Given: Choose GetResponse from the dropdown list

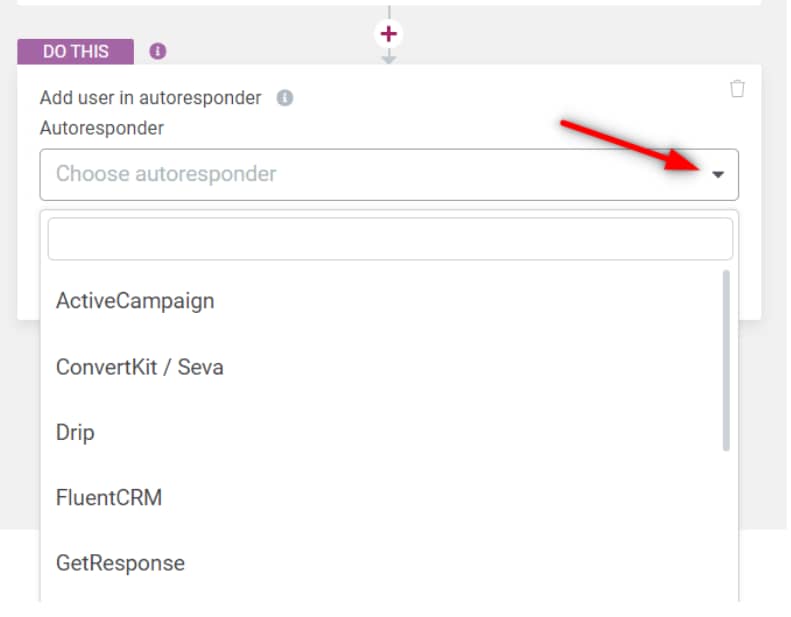Looking at the screenshot, I should (120, 563).
